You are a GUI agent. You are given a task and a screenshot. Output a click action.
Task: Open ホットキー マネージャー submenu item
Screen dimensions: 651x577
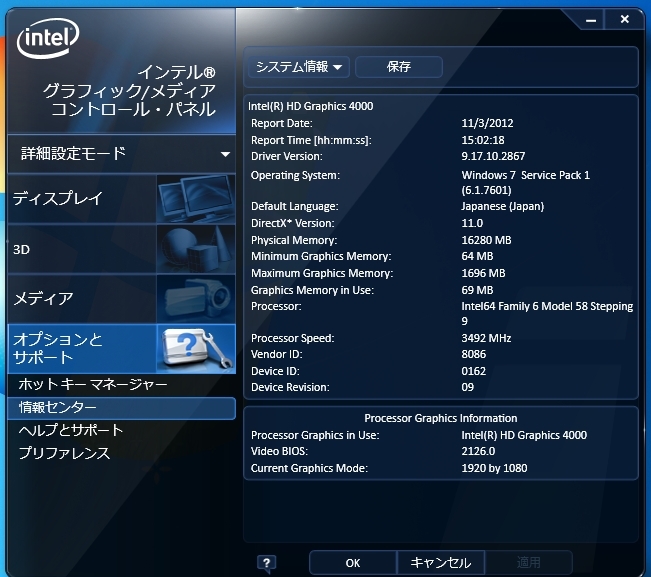pyautogui.click(x=93, y=384)
